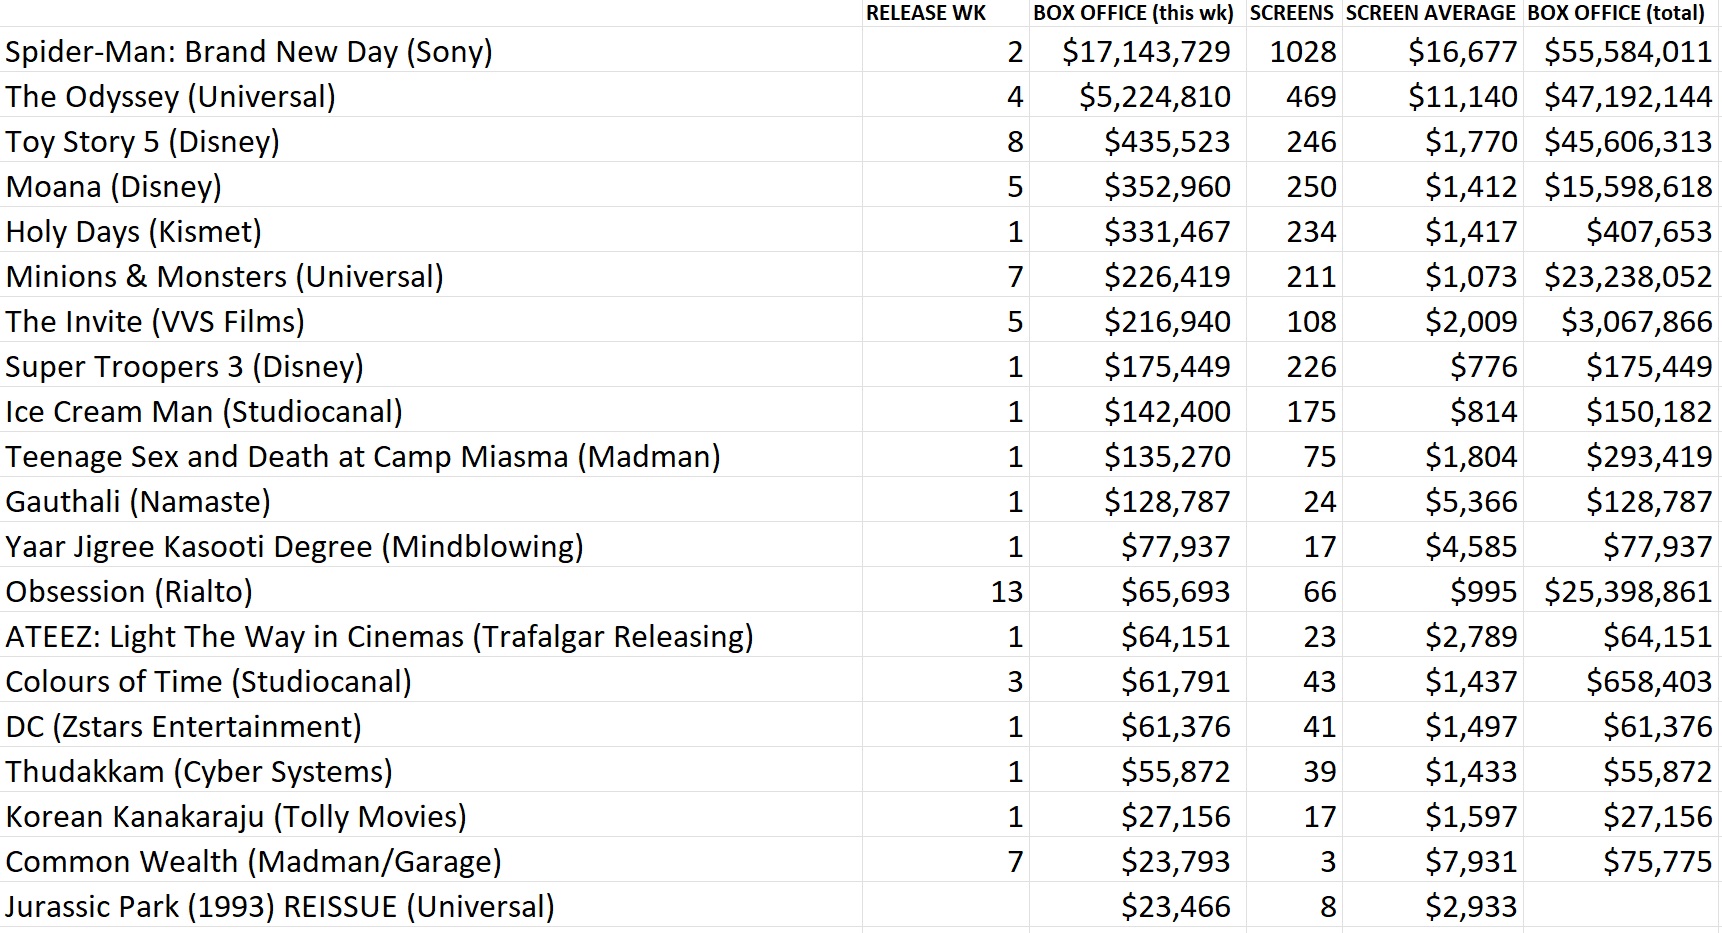Select Jurassic Park's weekly box office $23,466
Image resolution: width=1722 pixels, height=933 pixels.
pyautogui.click(x=1176, y=907)
